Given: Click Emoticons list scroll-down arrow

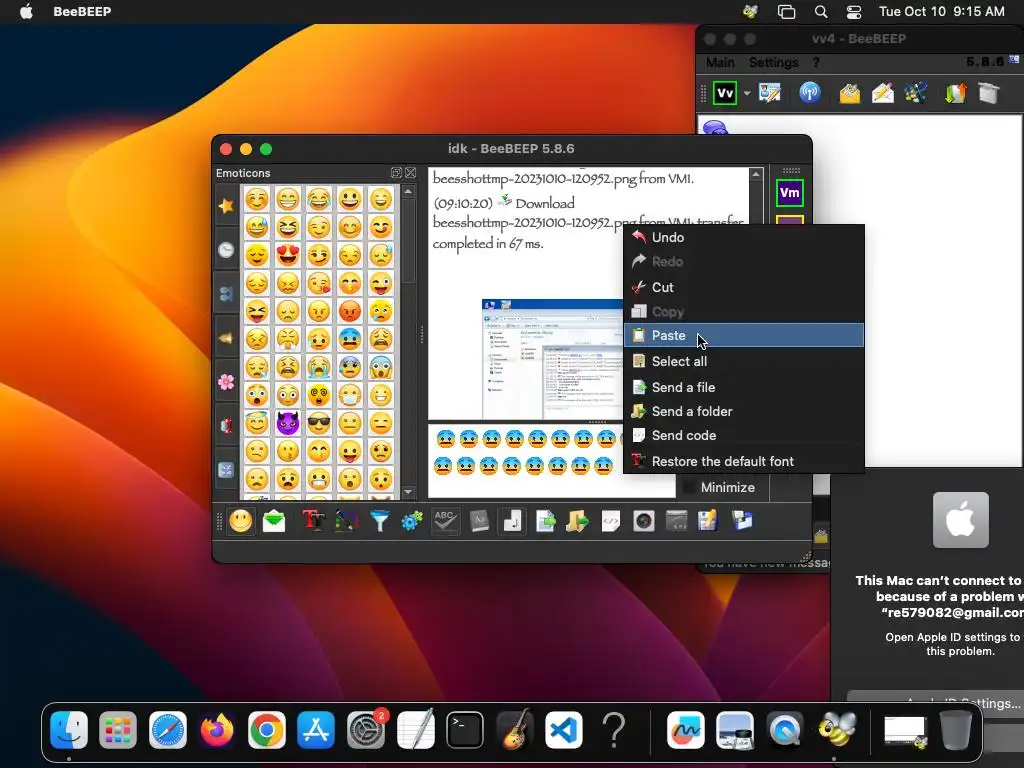Looking at the screenshot, I should 408,492.
